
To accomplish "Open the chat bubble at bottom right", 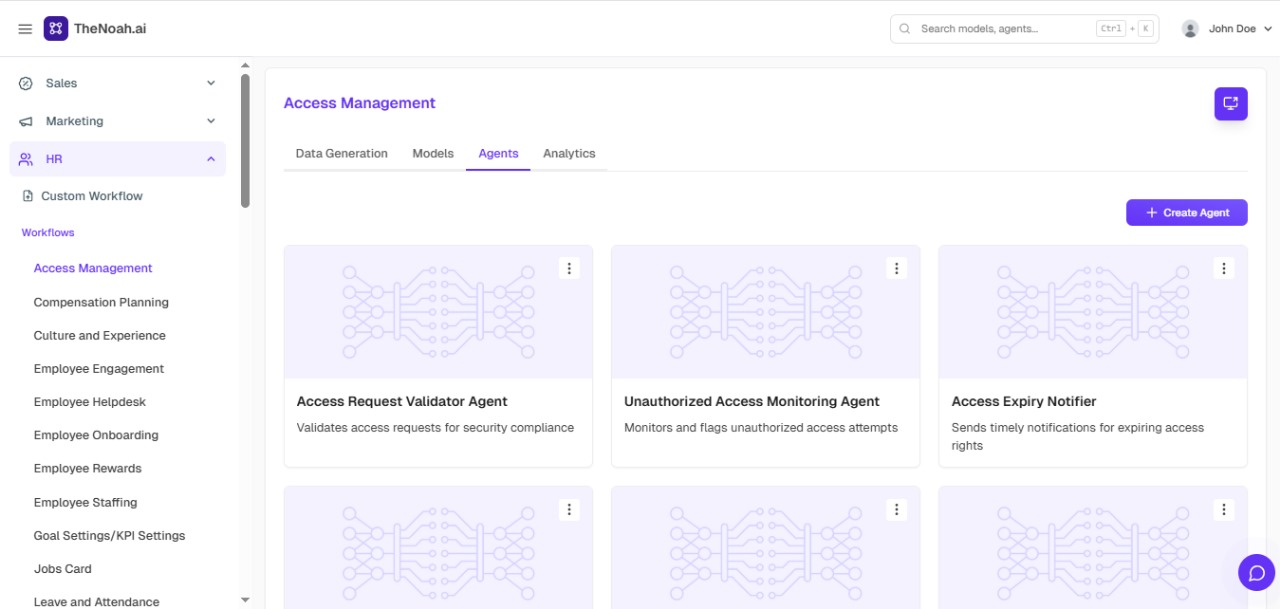I will (1256, 572).
